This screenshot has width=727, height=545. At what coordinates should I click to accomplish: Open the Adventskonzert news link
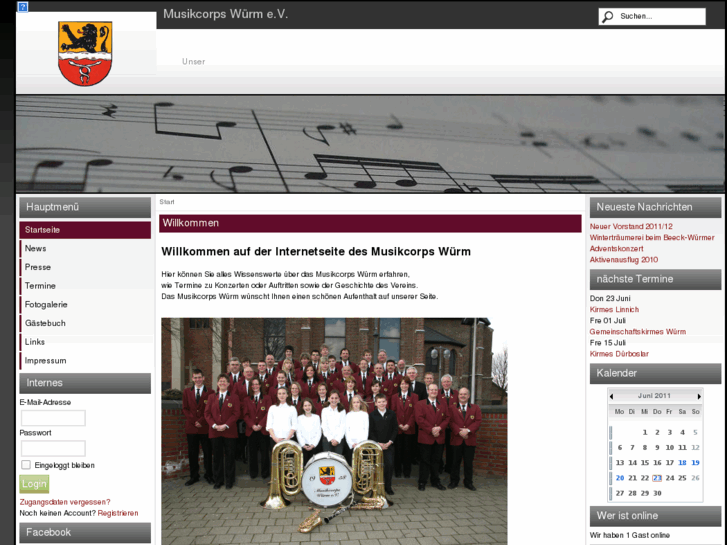point(617,249)
